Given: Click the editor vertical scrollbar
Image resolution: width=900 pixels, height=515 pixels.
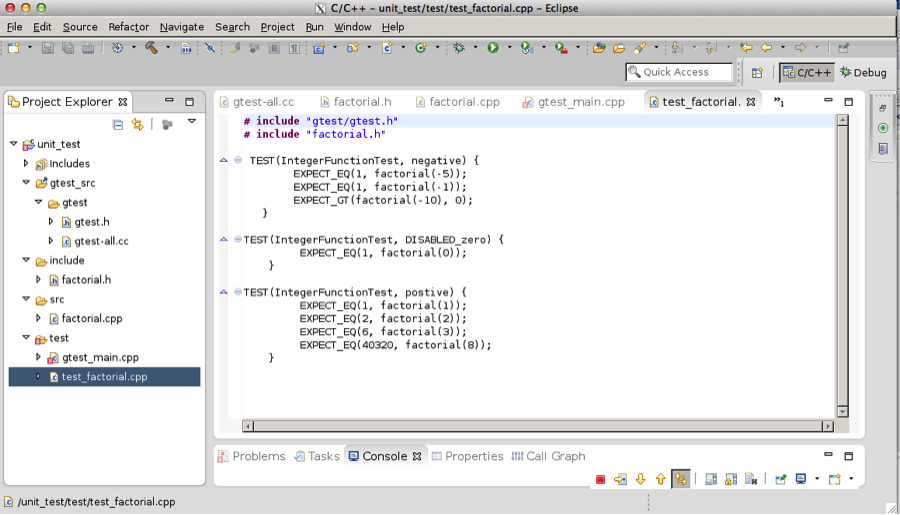Looking at the screenshot, I should 843,265.
